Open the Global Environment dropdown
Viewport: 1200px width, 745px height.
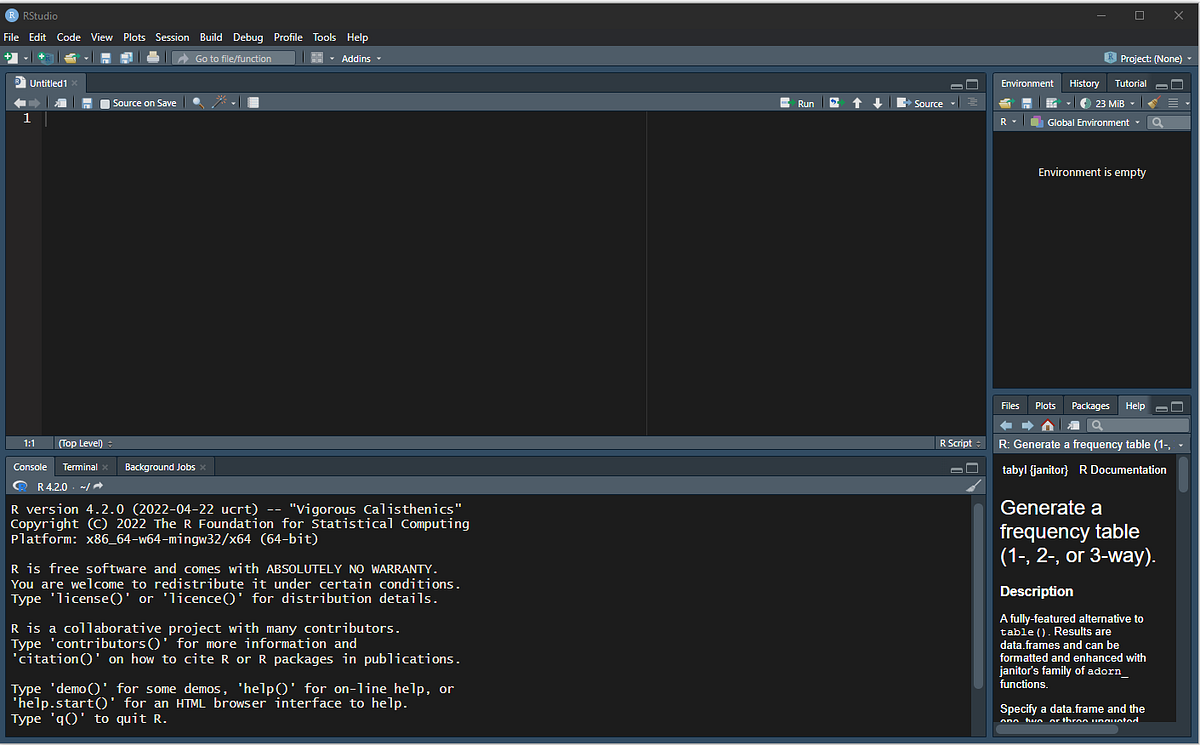[x=1085, y=121]
